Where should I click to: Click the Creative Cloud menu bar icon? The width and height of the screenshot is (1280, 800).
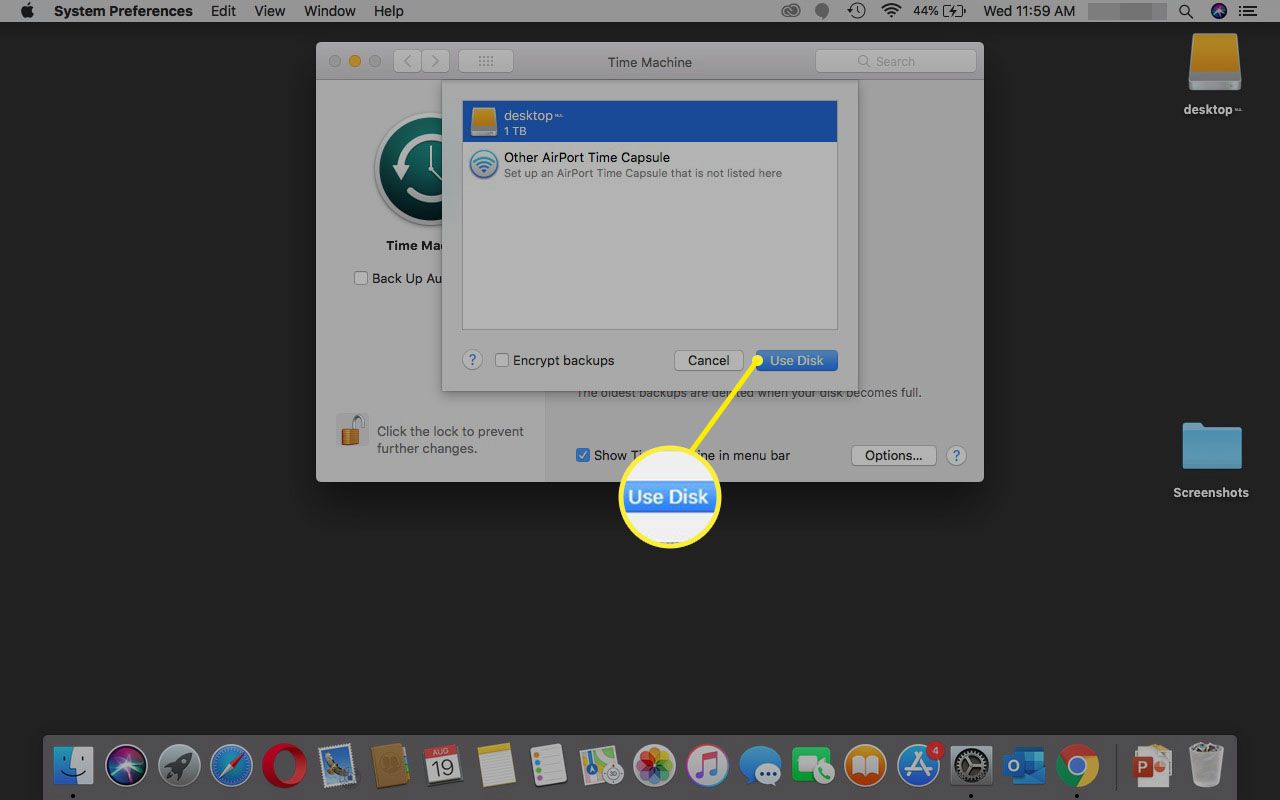point(790,11)
